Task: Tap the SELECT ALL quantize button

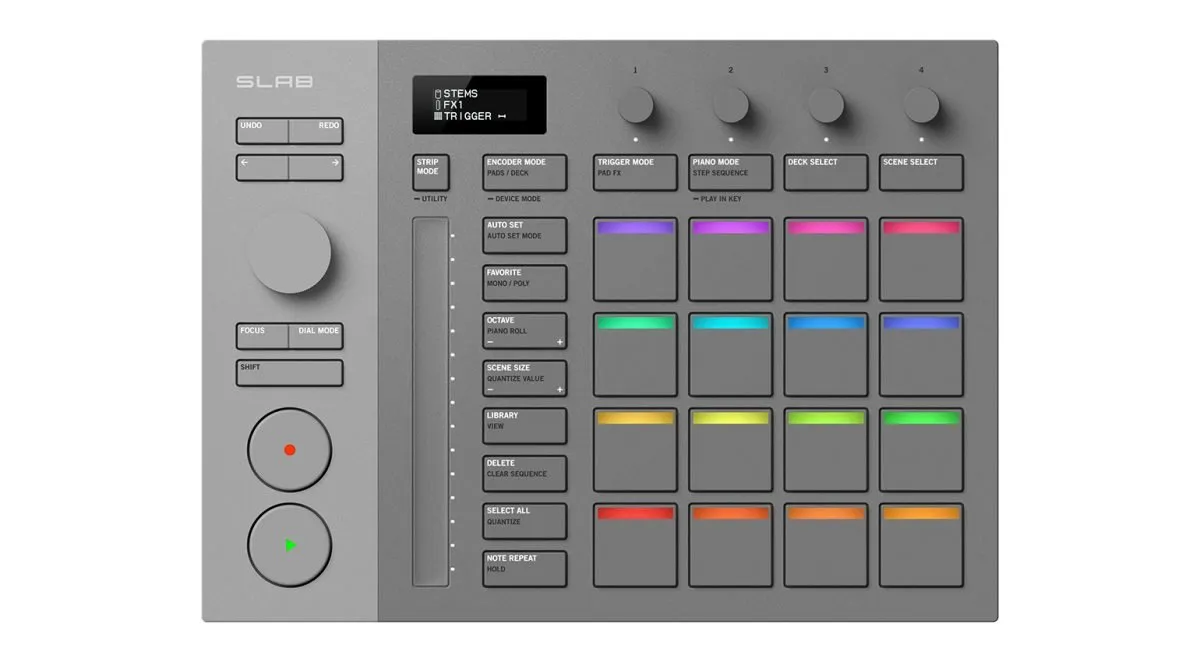Action: [523, 521]
